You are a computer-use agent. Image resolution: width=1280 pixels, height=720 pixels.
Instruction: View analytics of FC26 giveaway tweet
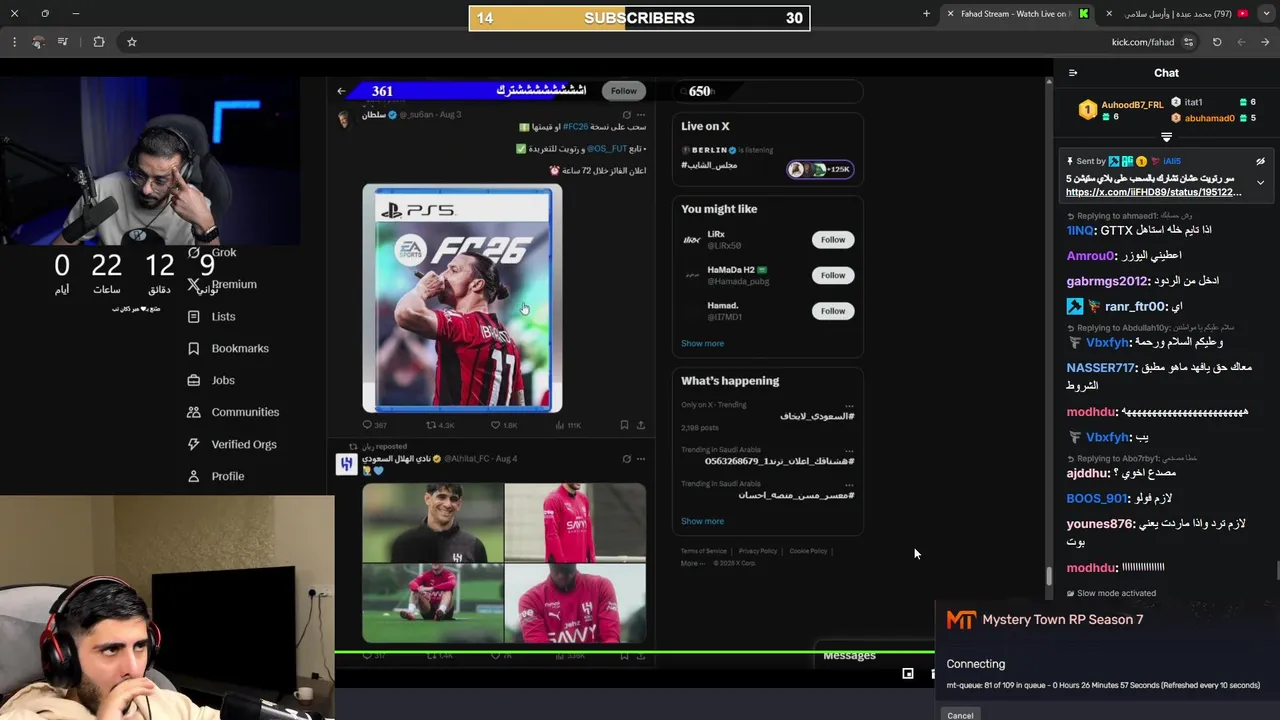point(567,425)
